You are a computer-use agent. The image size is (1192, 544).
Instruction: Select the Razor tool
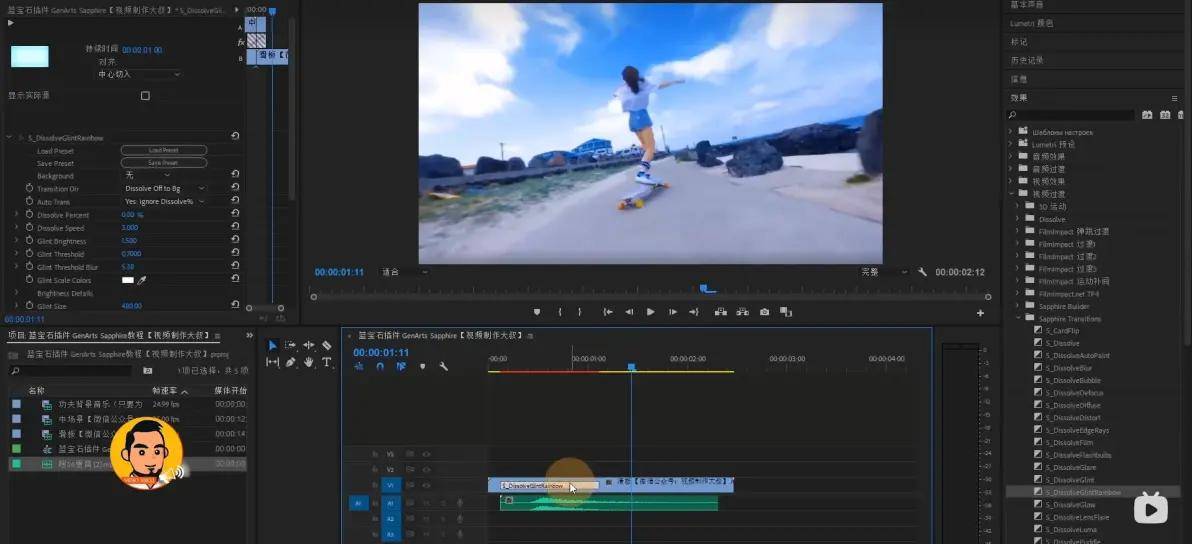(327, 345)
